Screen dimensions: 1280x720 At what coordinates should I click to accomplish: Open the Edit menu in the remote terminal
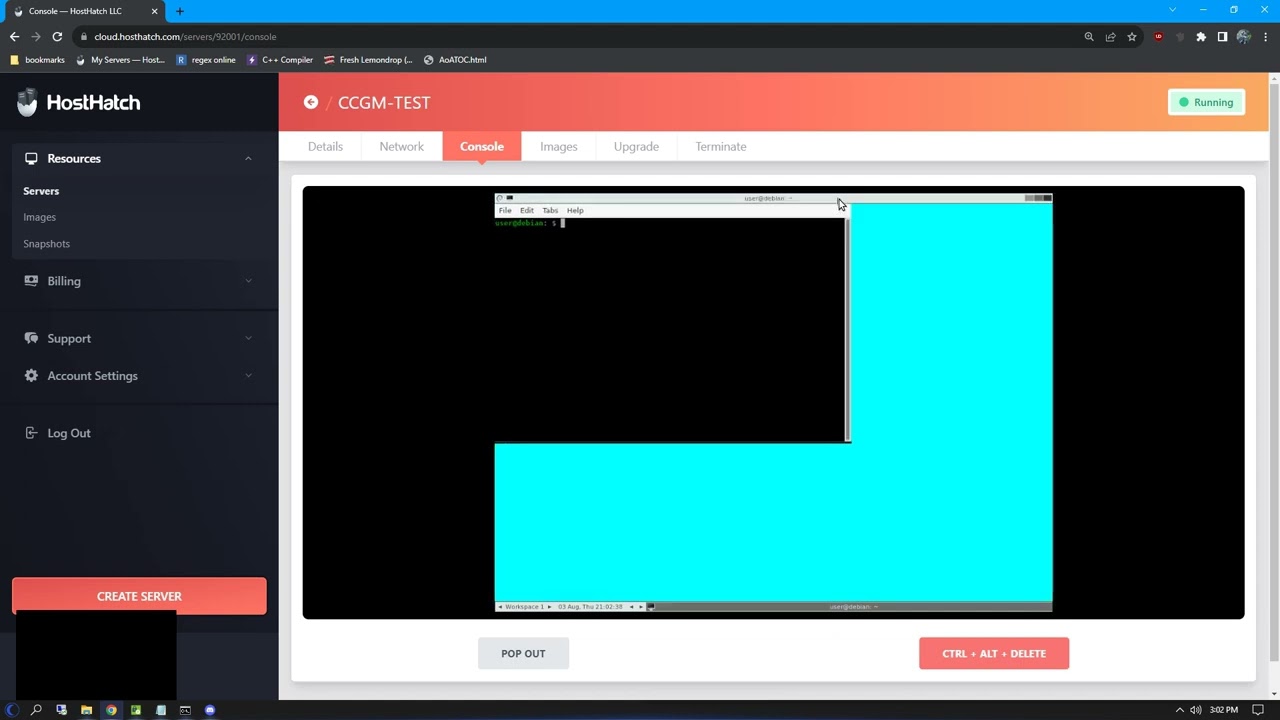527,210
